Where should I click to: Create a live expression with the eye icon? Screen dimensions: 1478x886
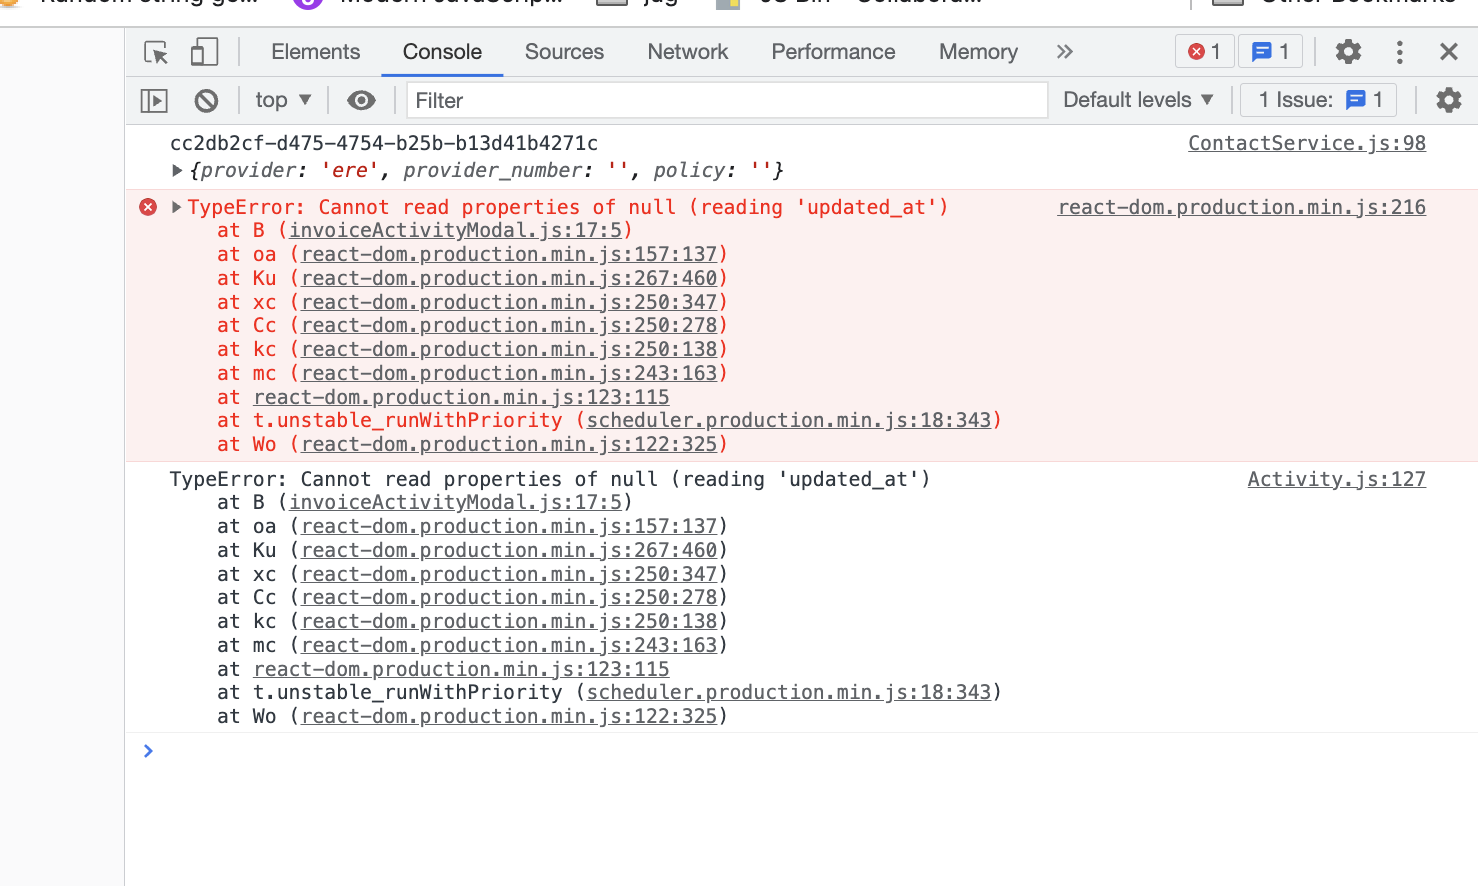361,100
